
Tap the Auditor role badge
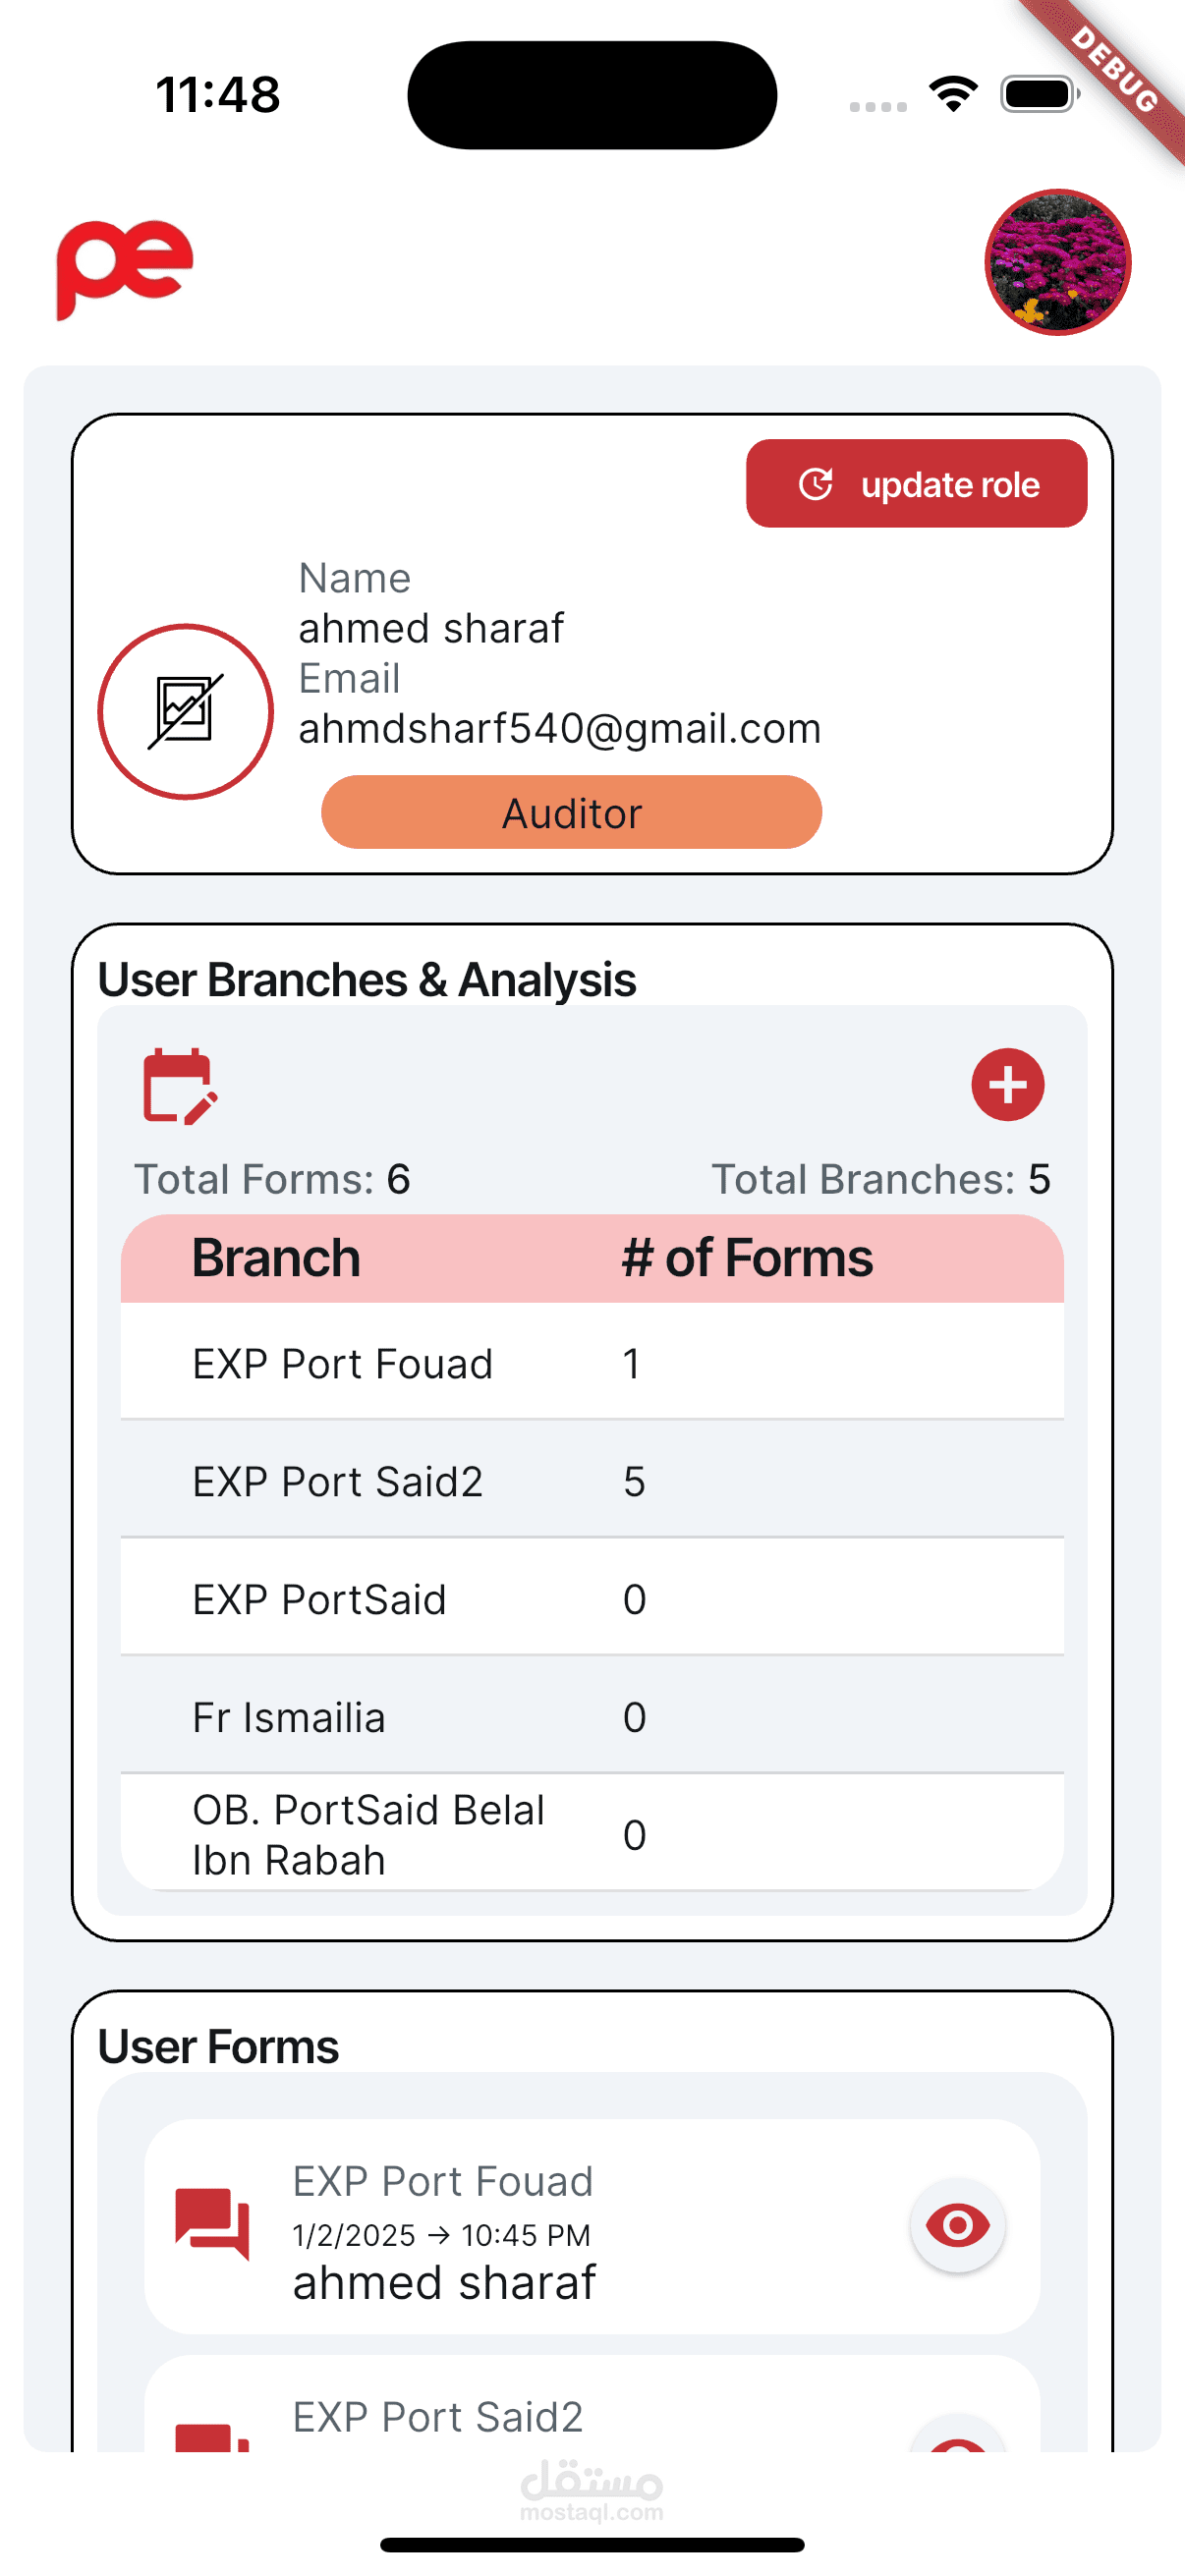pos(571,812)
